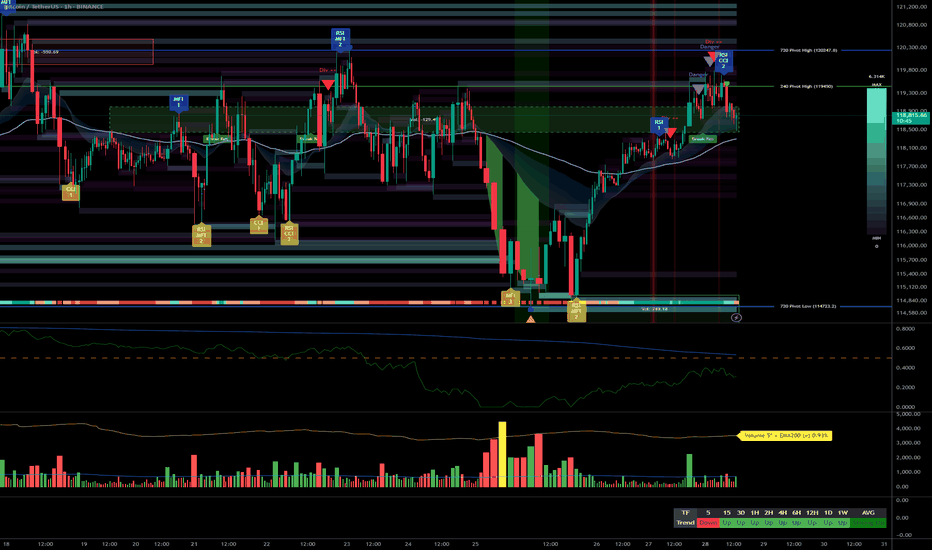This screenshot has width=932, height=550.
Task: Click the red Down trend cell
Action: [x=708, y=523]
